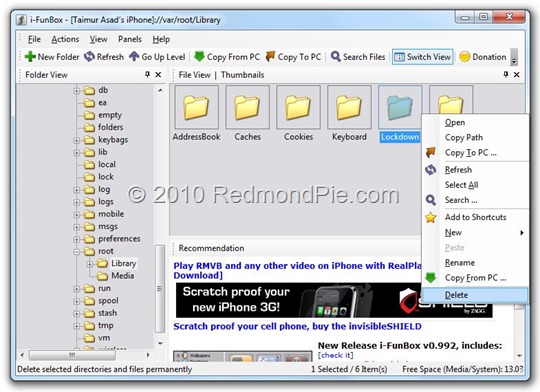The height and width of the screenshot is (392, 540).
Task: Select the Caches folder thumbnail
Action: (247, 114)
